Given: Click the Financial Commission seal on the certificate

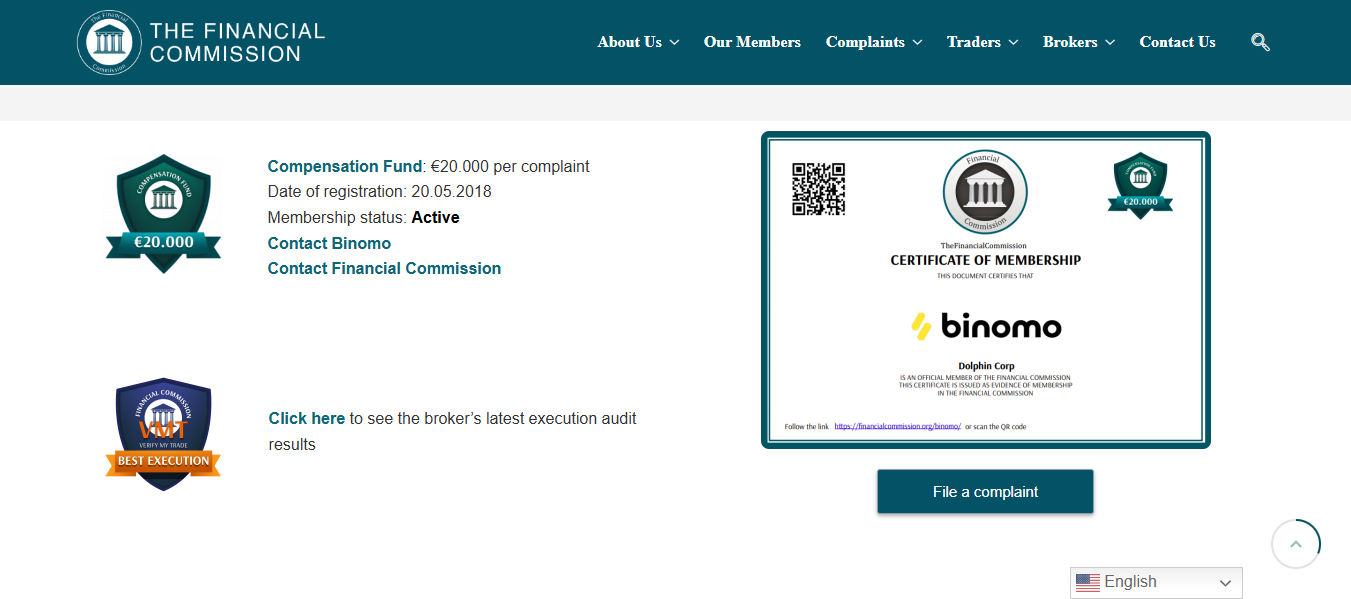Looking at the screenshot, I should (984, 191).
